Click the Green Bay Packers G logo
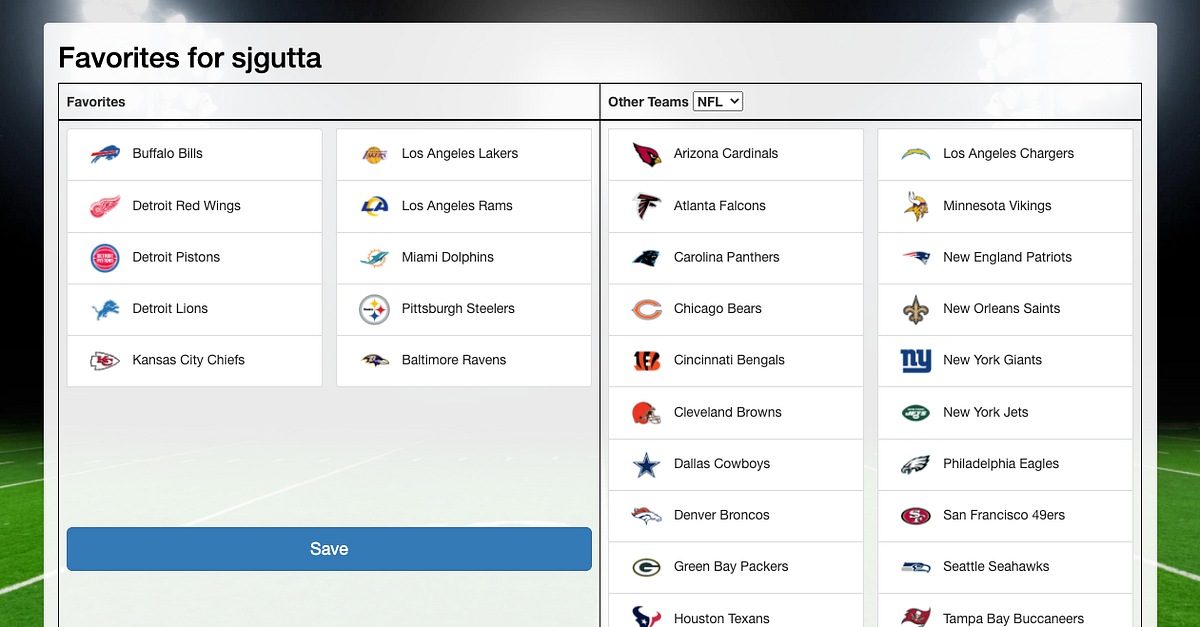Viewport: 1200px width, 627px height. tap(647, 567)
